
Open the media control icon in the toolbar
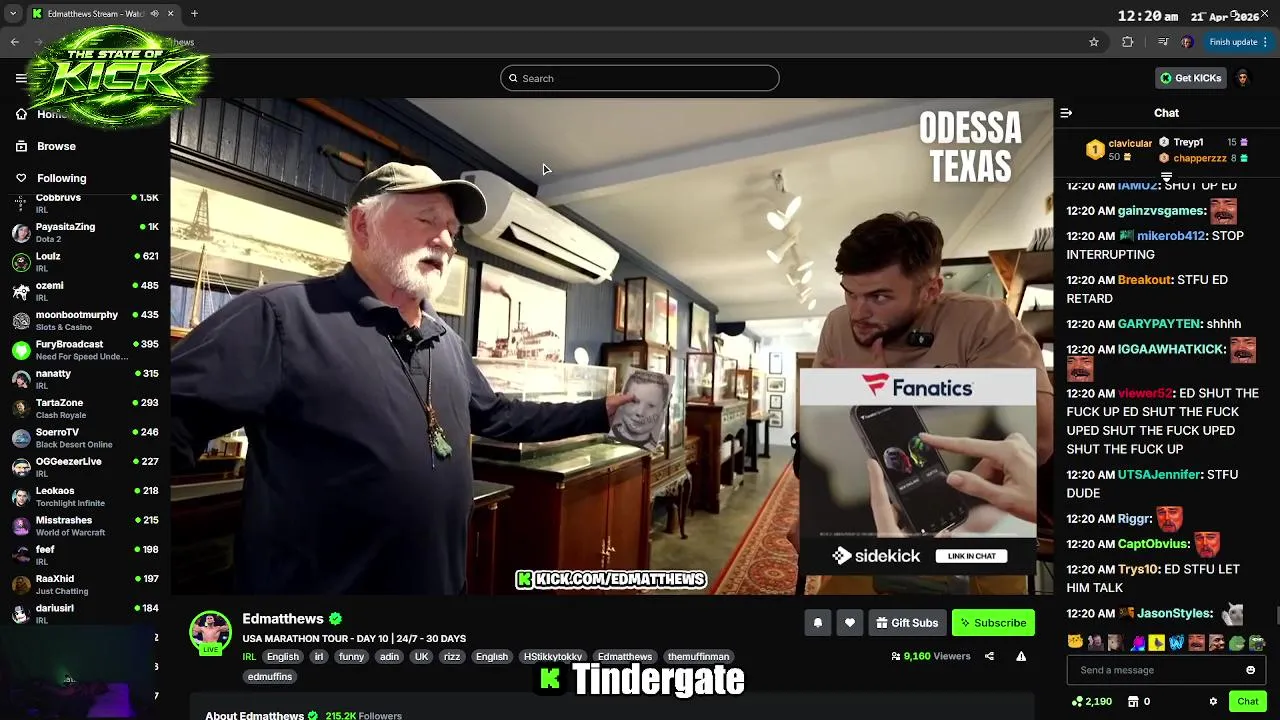click(1162, 42)
